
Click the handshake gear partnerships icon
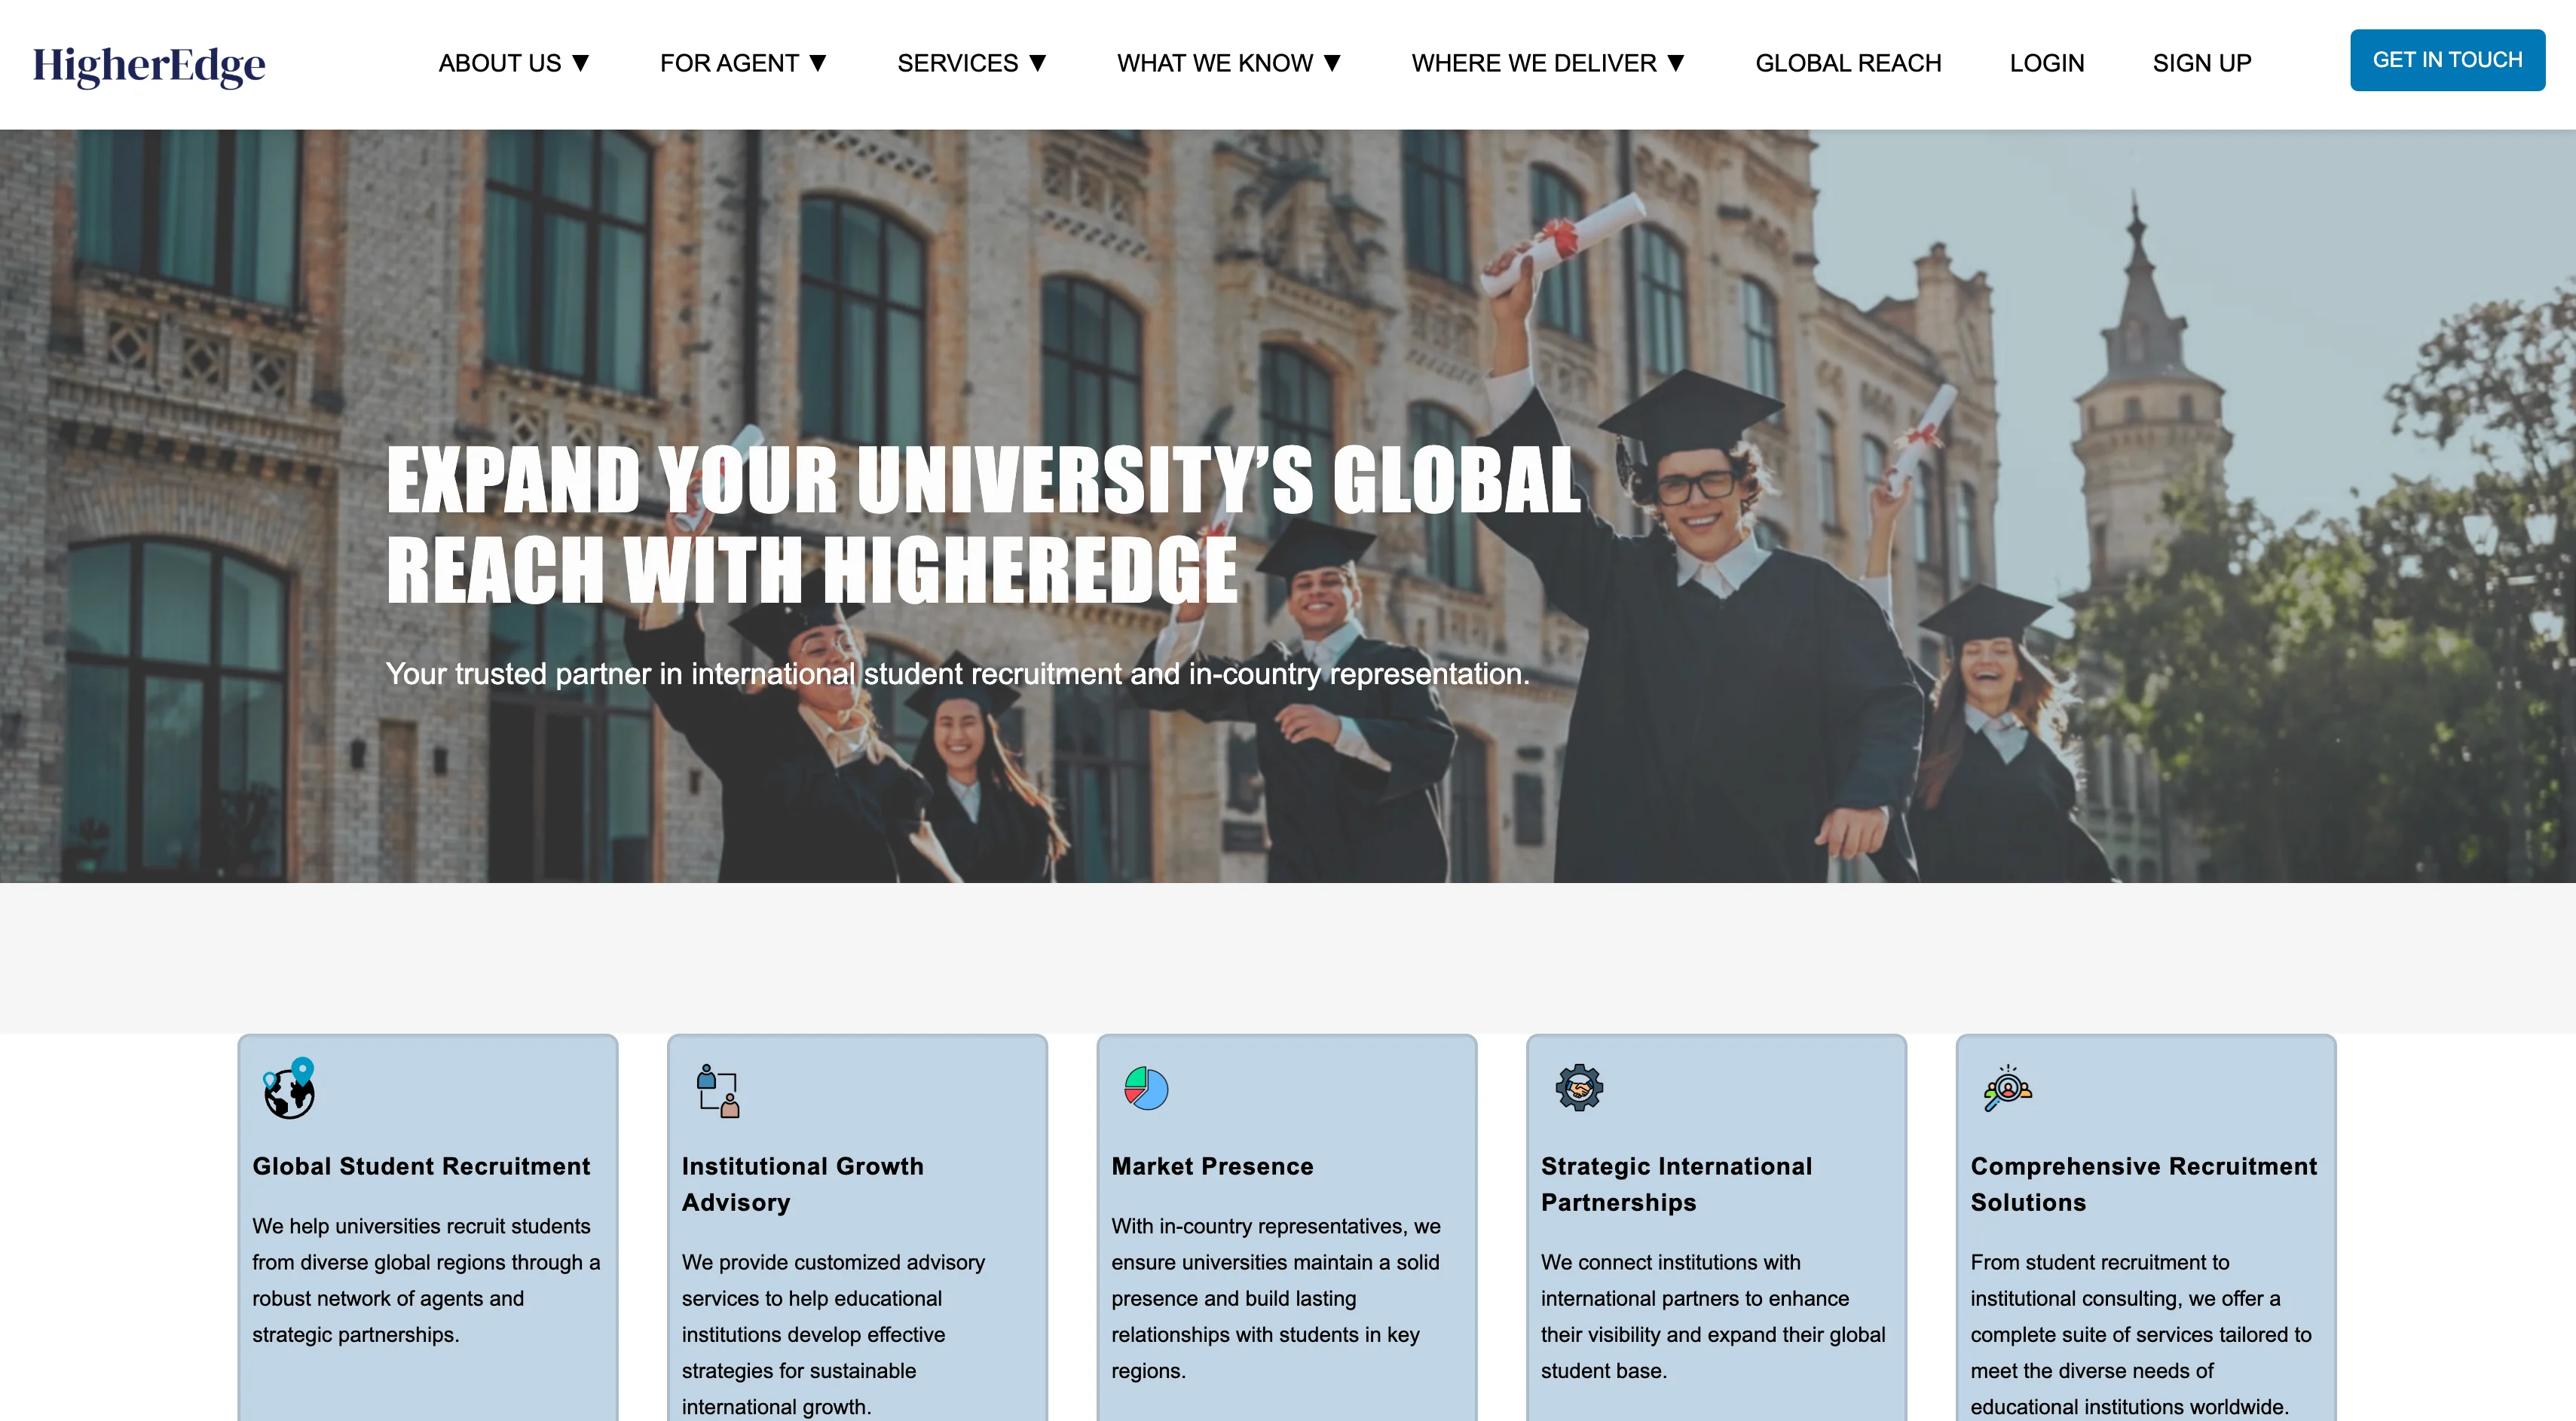tap(1578, 1088)
